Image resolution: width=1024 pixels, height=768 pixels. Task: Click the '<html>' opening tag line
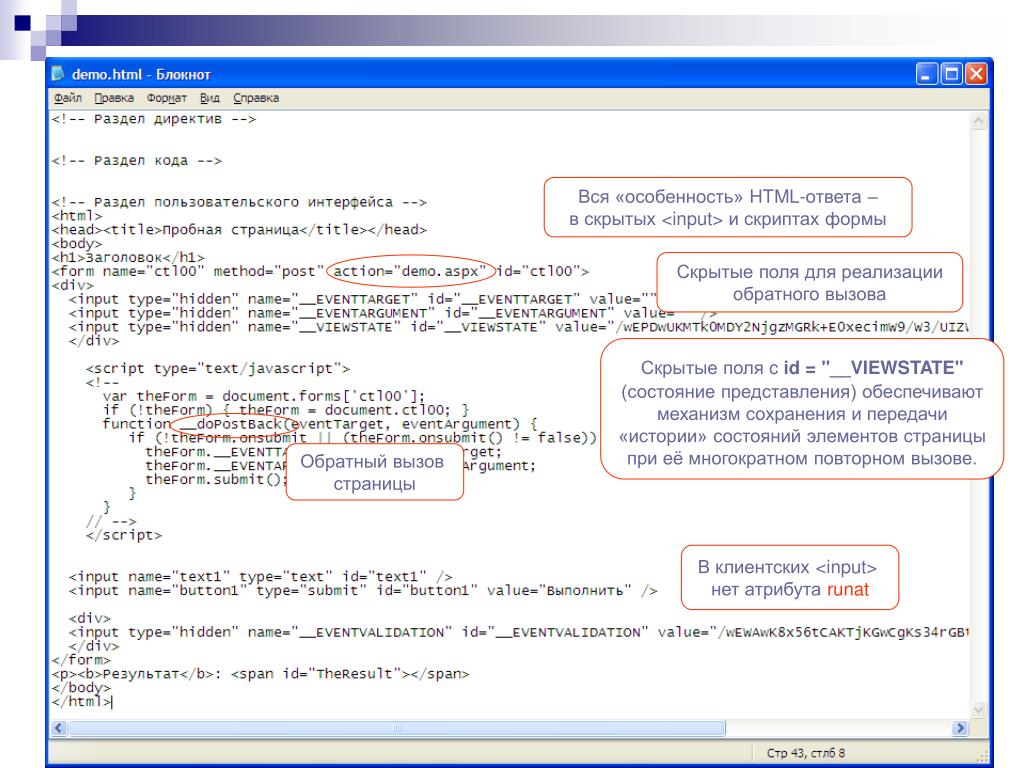(77, 216)
